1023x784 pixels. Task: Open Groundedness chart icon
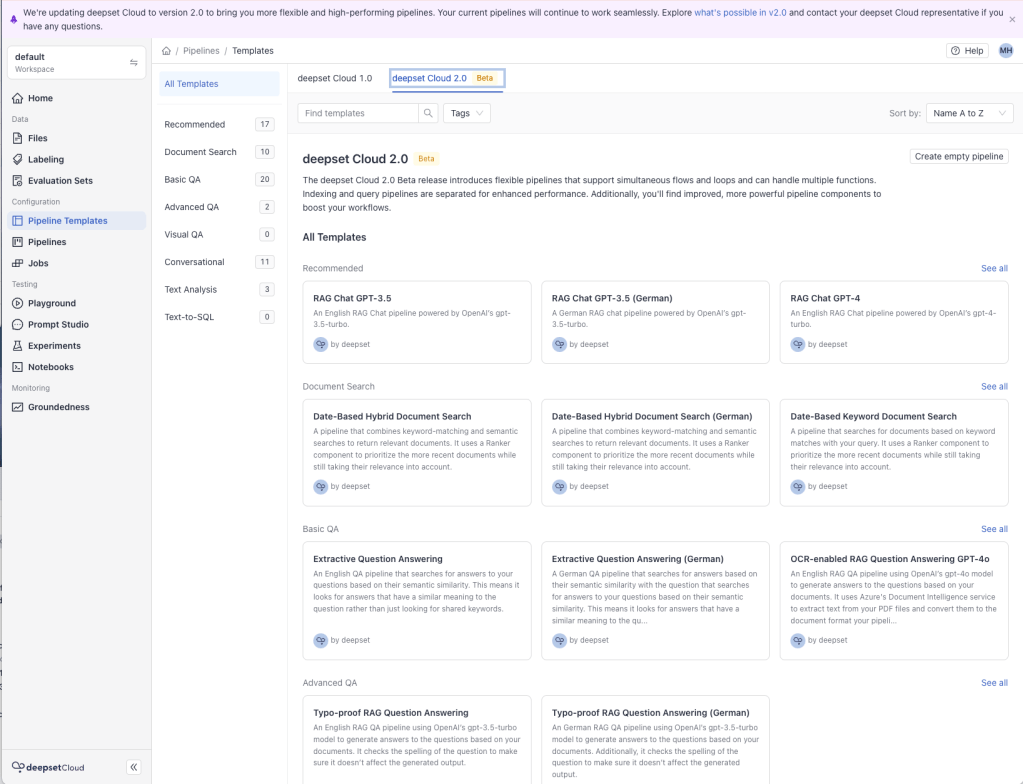(18, 407)
